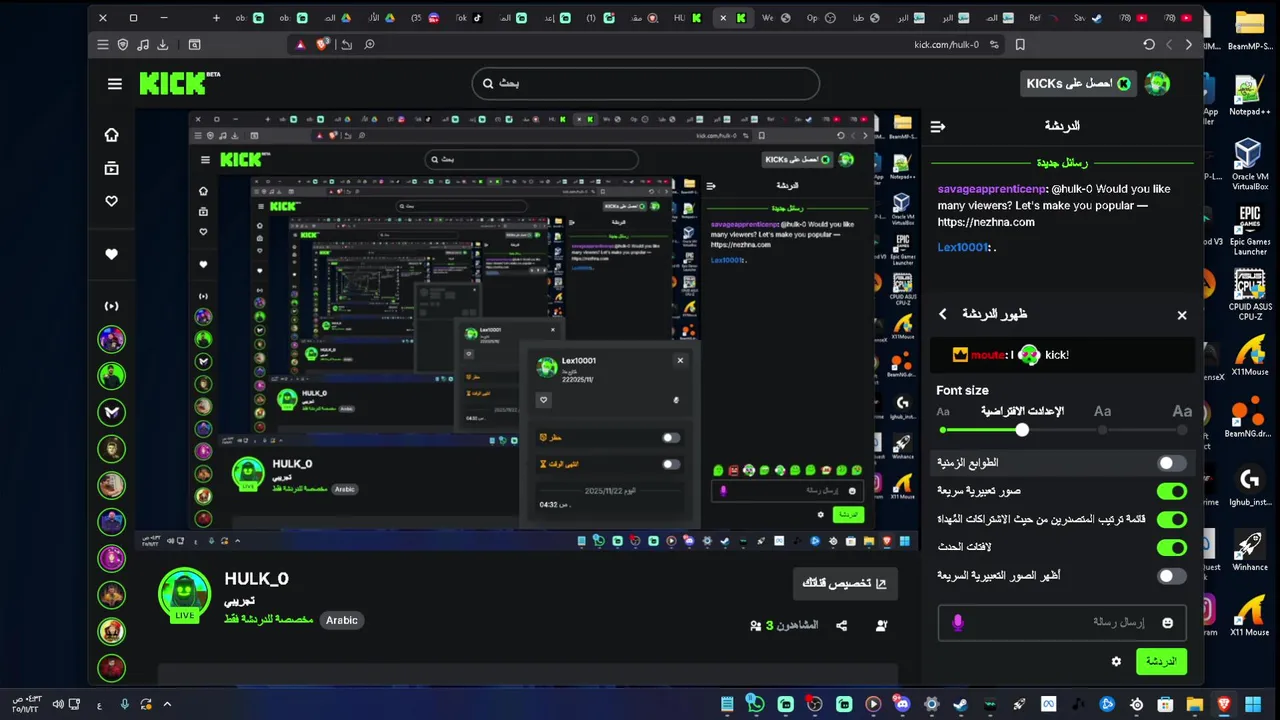Share the HULK_0 stream
The height and width of the screenshot is (720, 1280).
(842, 625)
